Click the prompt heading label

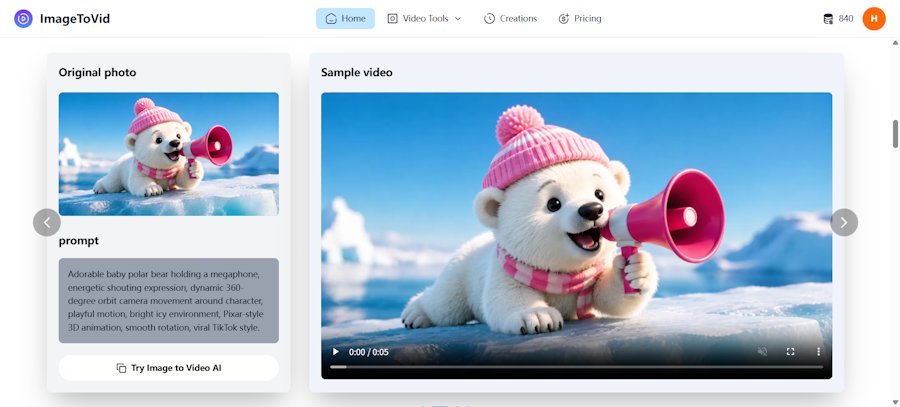tap(79, 241)
